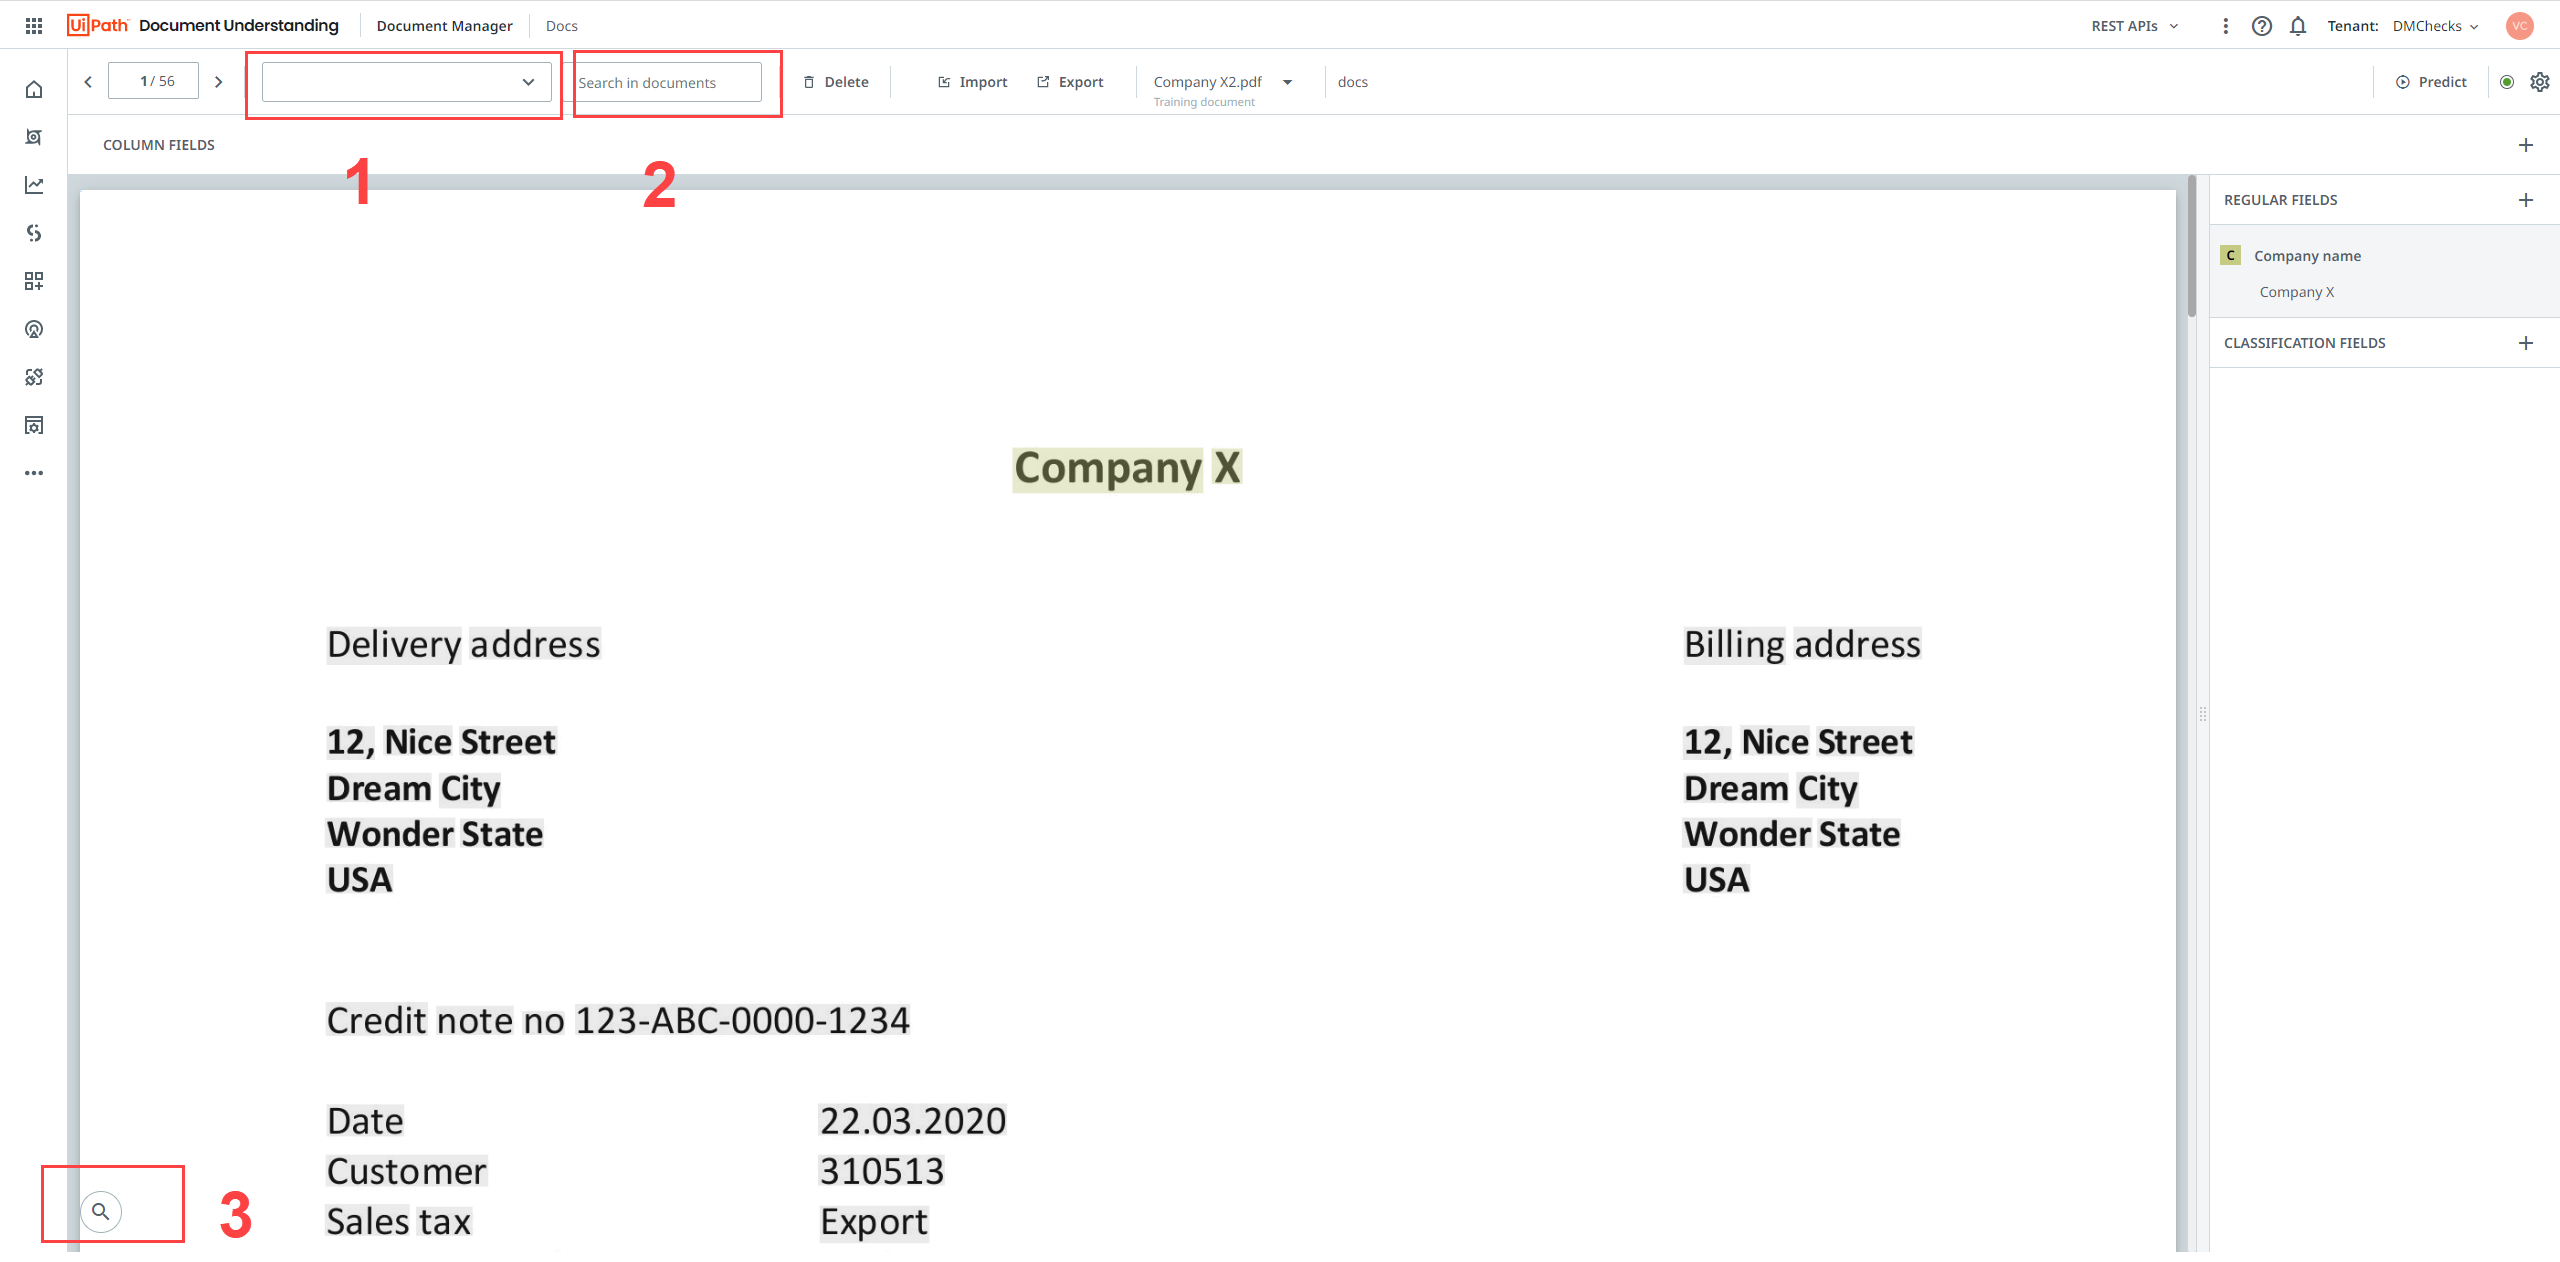Open the empty filter dropdown

(x=406, y=82)
